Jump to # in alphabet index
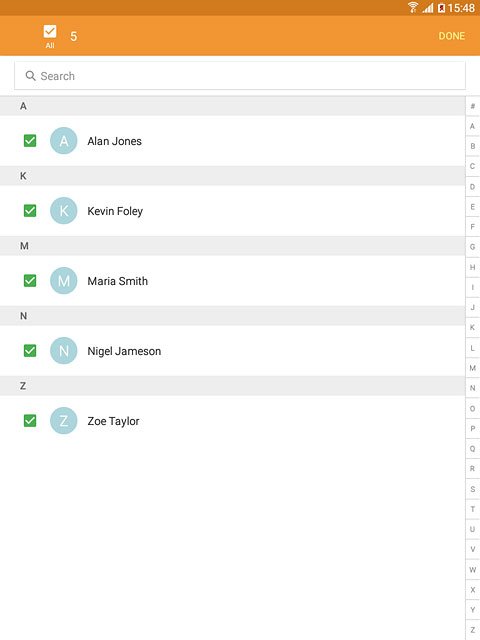The height and width of the screenshot is (640, 480). point(473,106)
